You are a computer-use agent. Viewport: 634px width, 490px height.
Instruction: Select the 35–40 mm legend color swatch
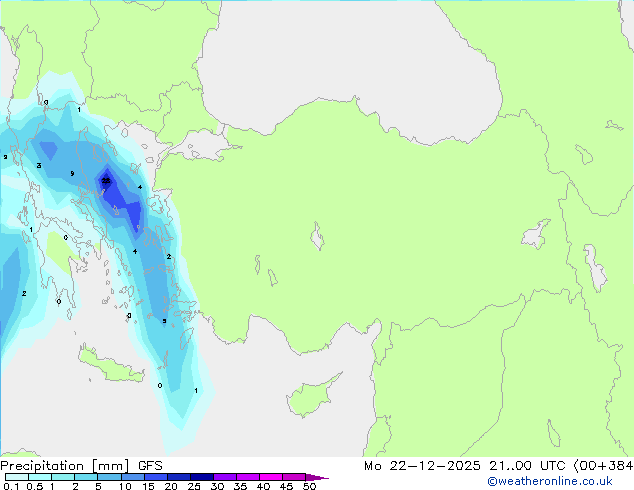(247, 477)
